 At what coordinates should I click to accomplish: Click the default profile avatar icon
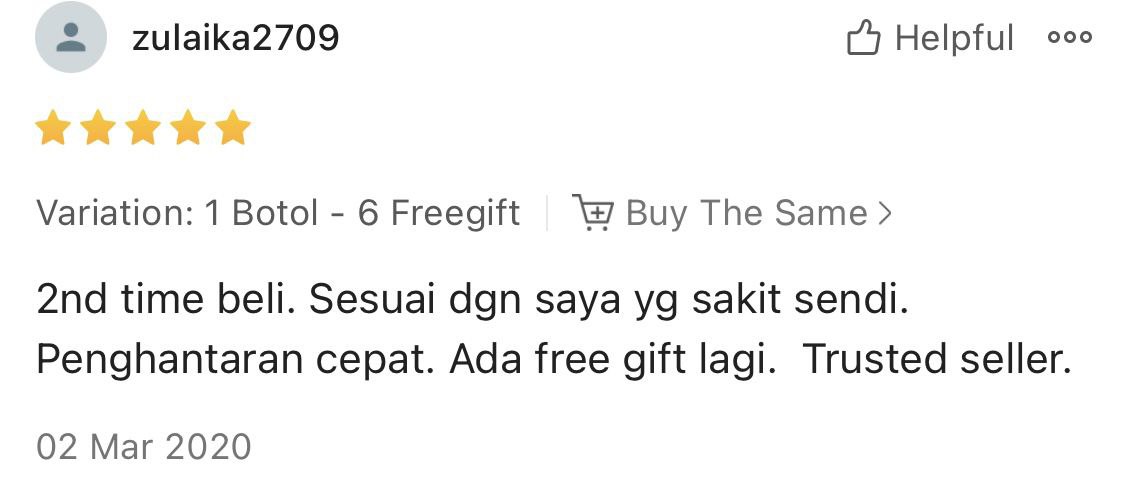[x=71, y=37]
